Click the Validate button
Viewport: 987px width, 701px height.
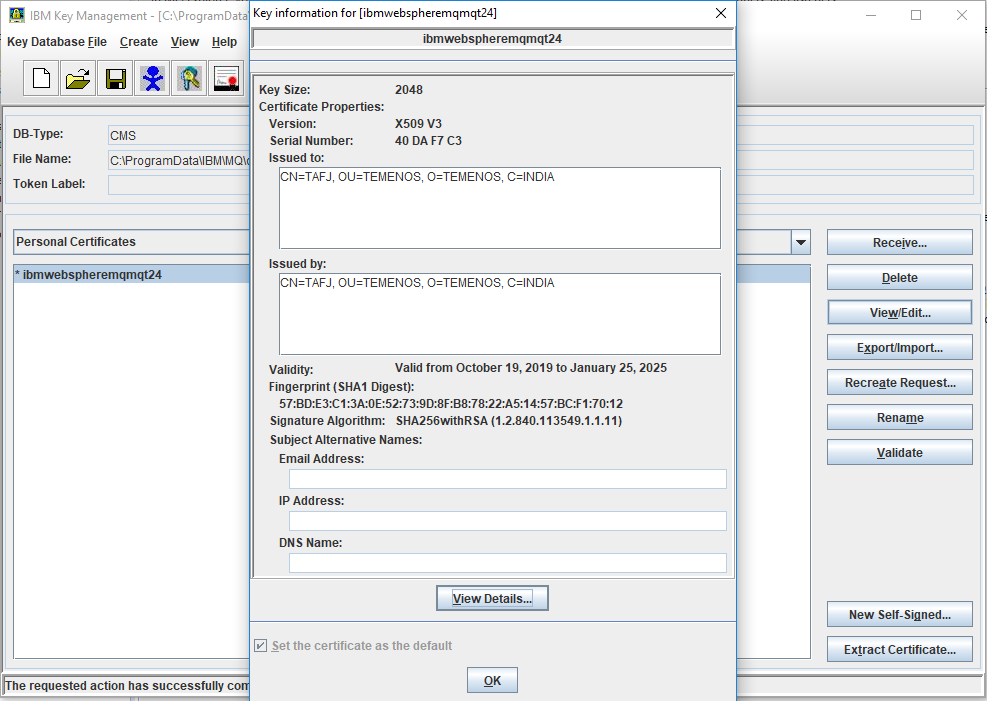click(x=899, y=452)
